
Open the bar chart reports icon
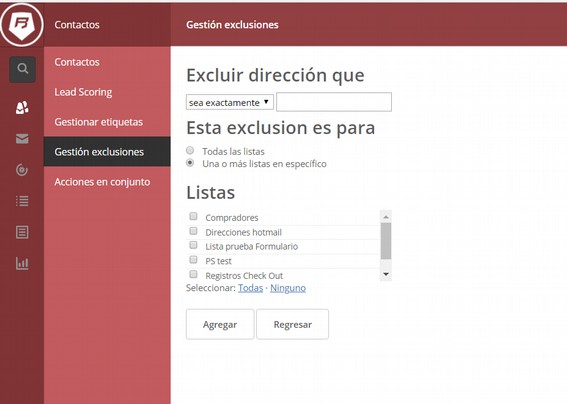point(22,263)
